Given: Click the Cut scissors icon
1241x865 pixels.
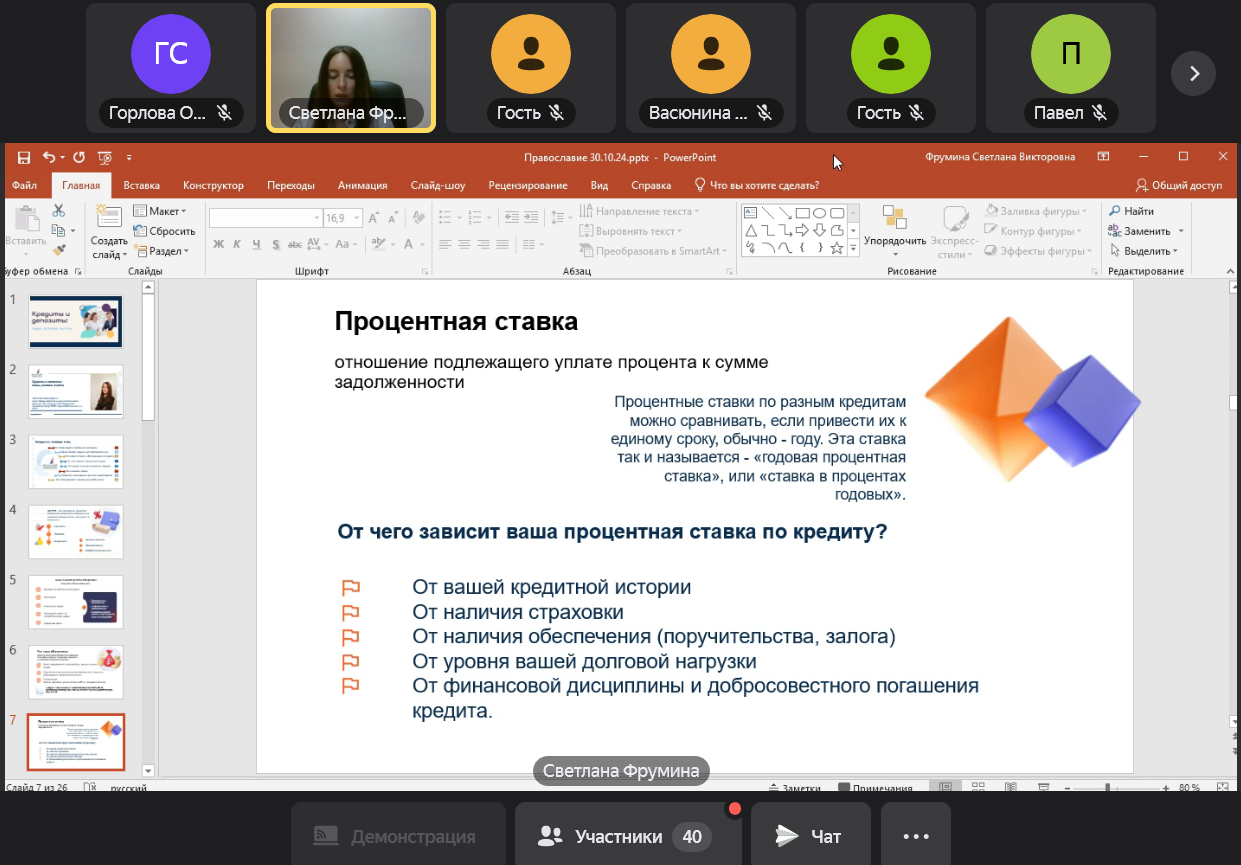Looking at the screenshot, I should pos(59,211).
